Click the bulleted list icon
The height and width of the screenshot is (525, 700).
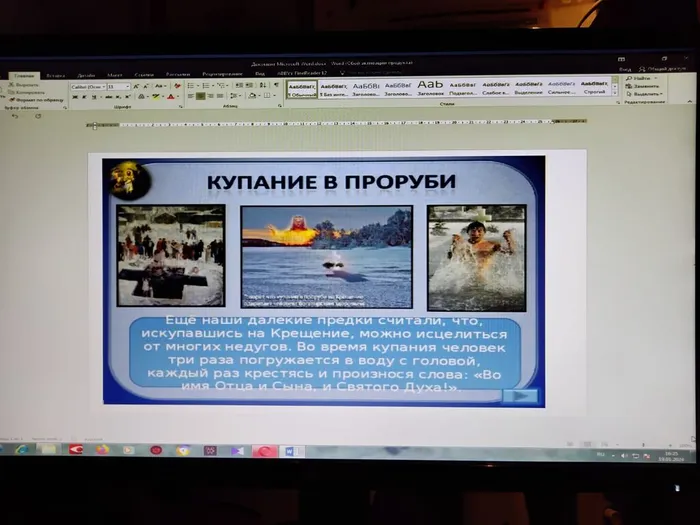[192, 86]
